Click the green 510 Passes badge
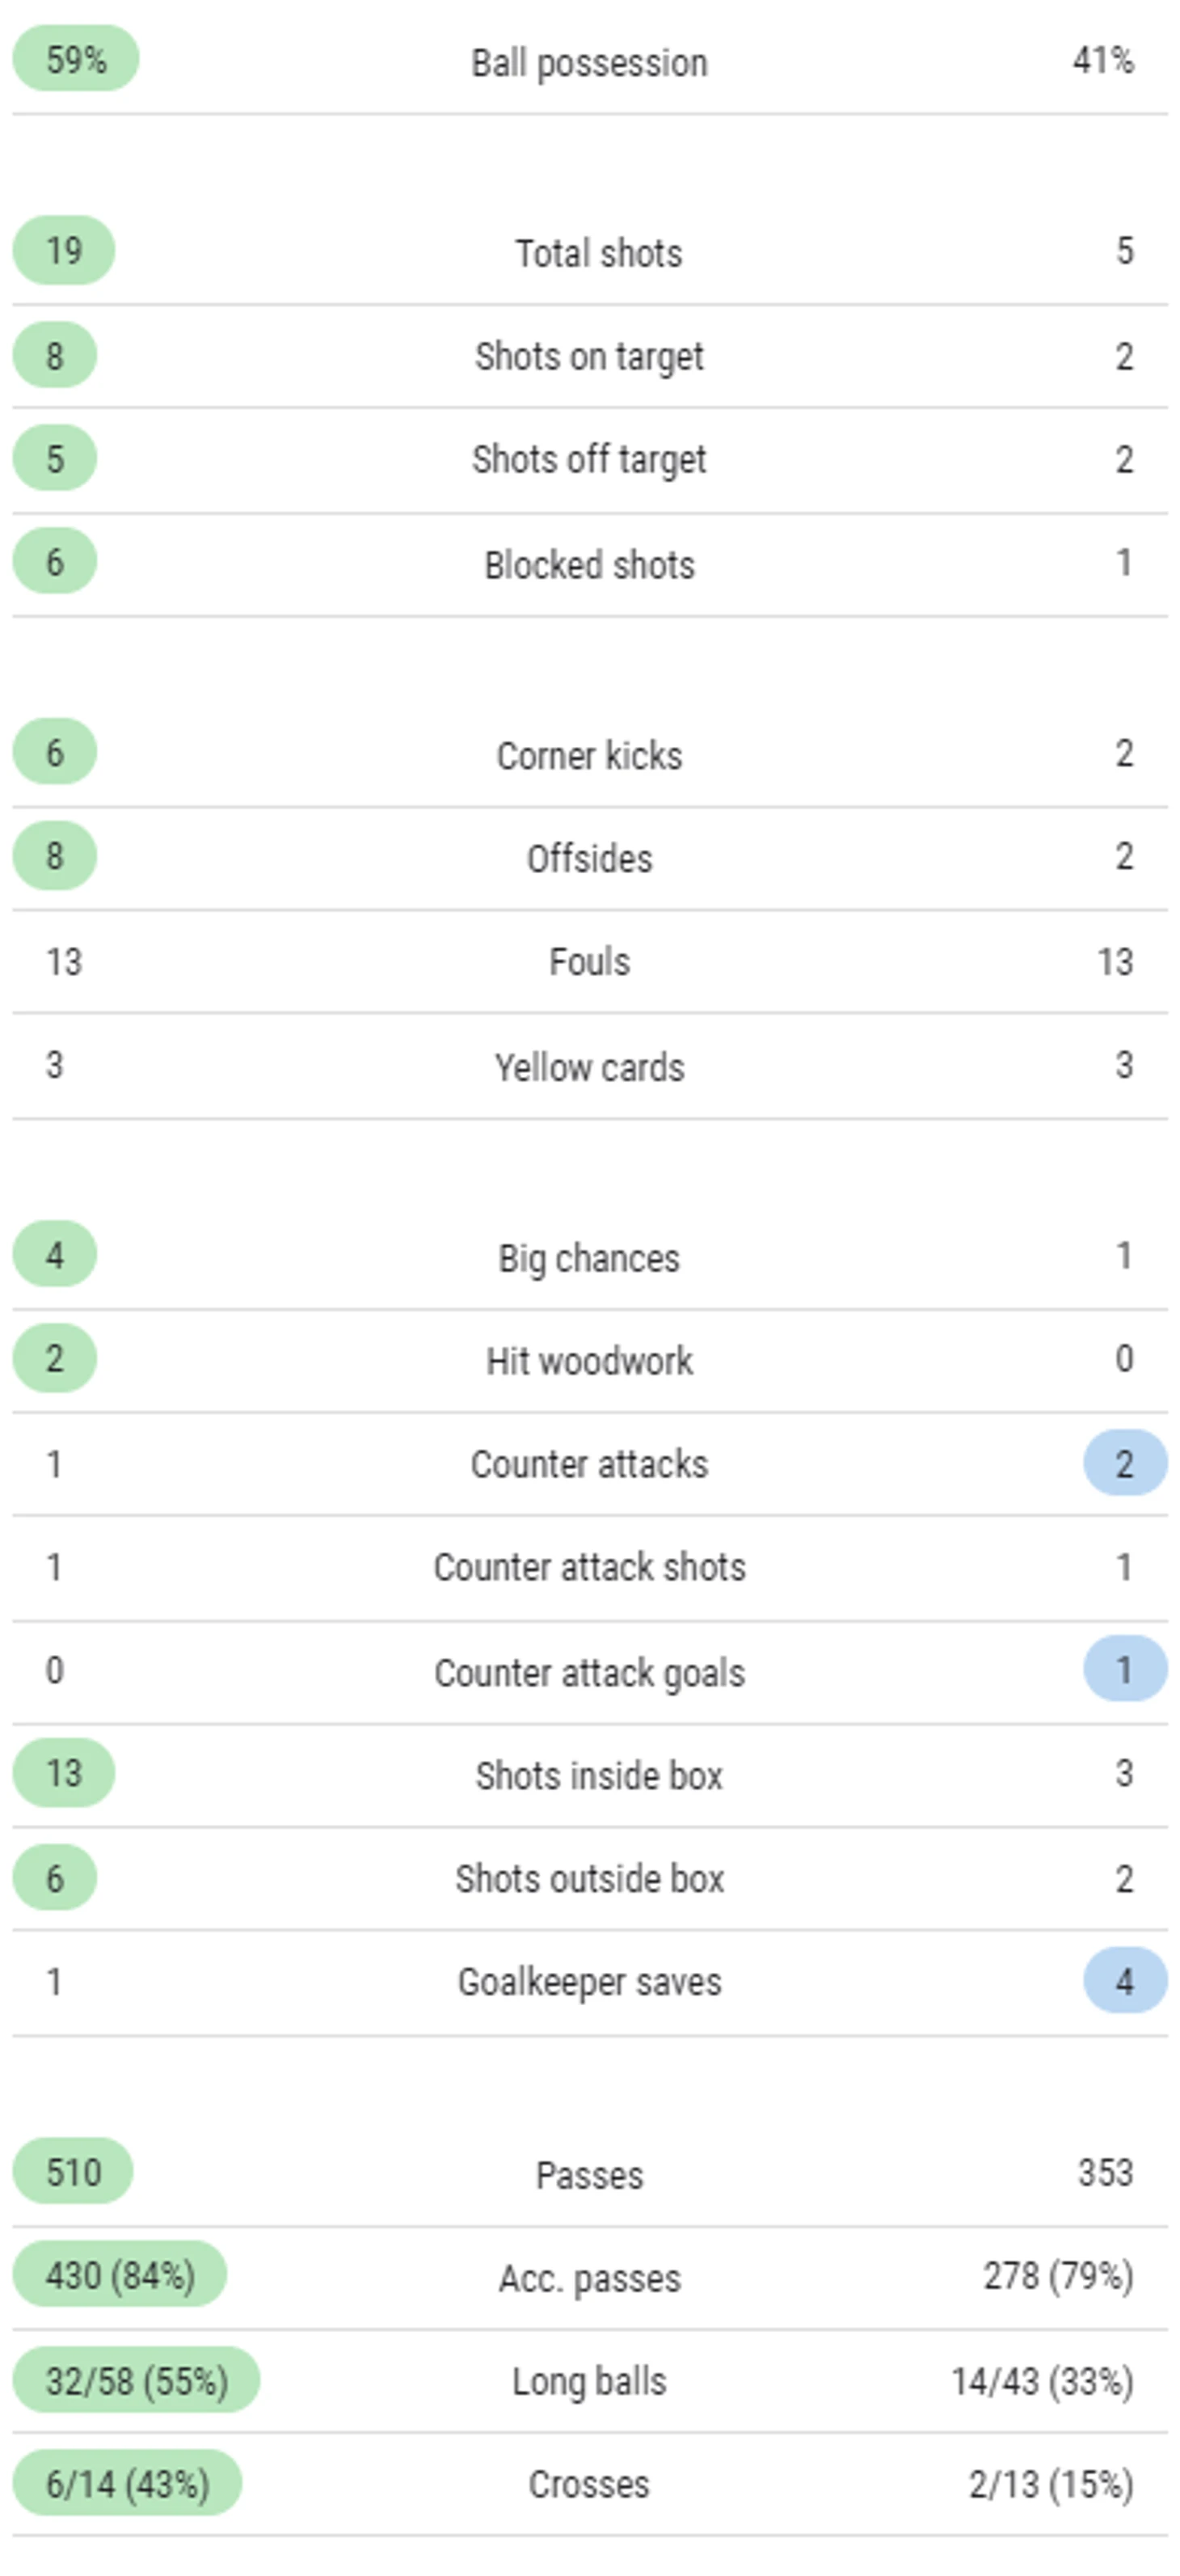1180x2576 pixels. tap(72, 2172)
